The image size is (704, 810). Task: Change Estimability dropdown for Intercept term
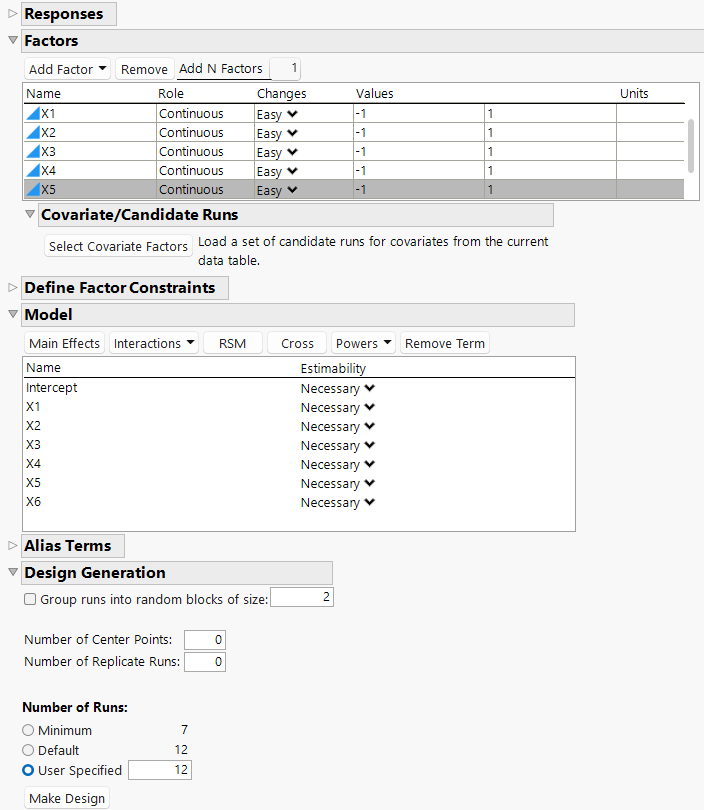338,389
